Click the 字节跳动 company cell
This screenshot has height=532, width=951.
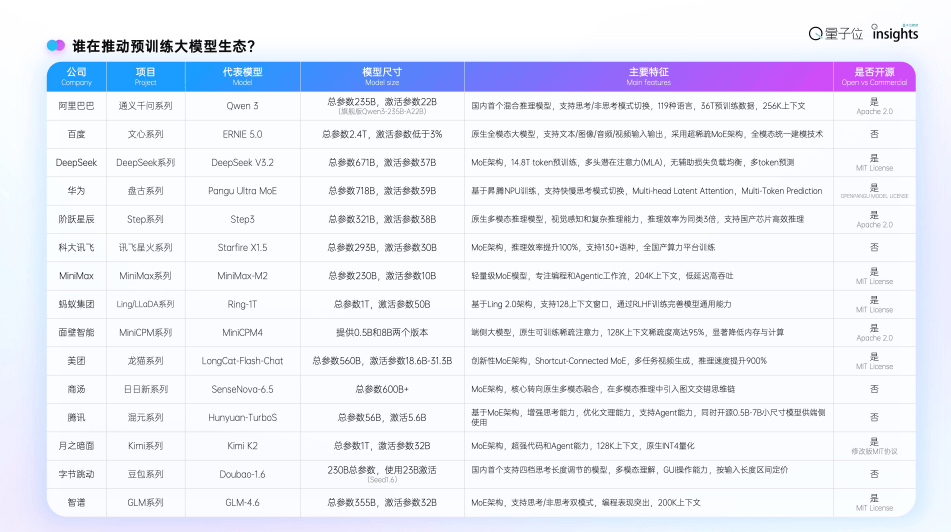[77, 473]
